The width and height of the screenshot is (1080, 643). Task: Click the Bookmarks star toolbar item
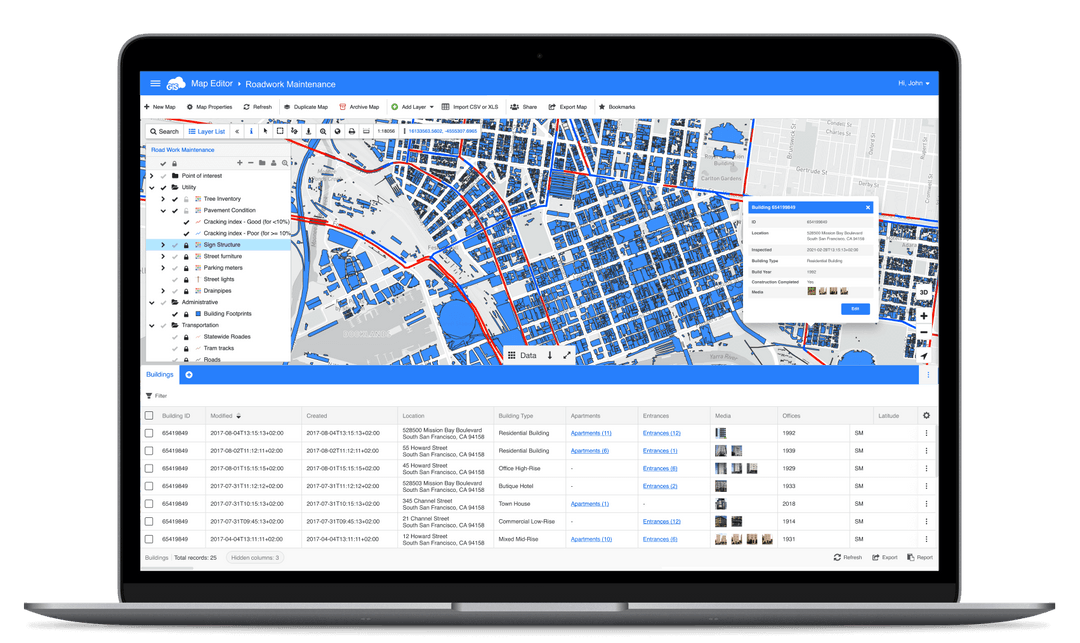616,107
